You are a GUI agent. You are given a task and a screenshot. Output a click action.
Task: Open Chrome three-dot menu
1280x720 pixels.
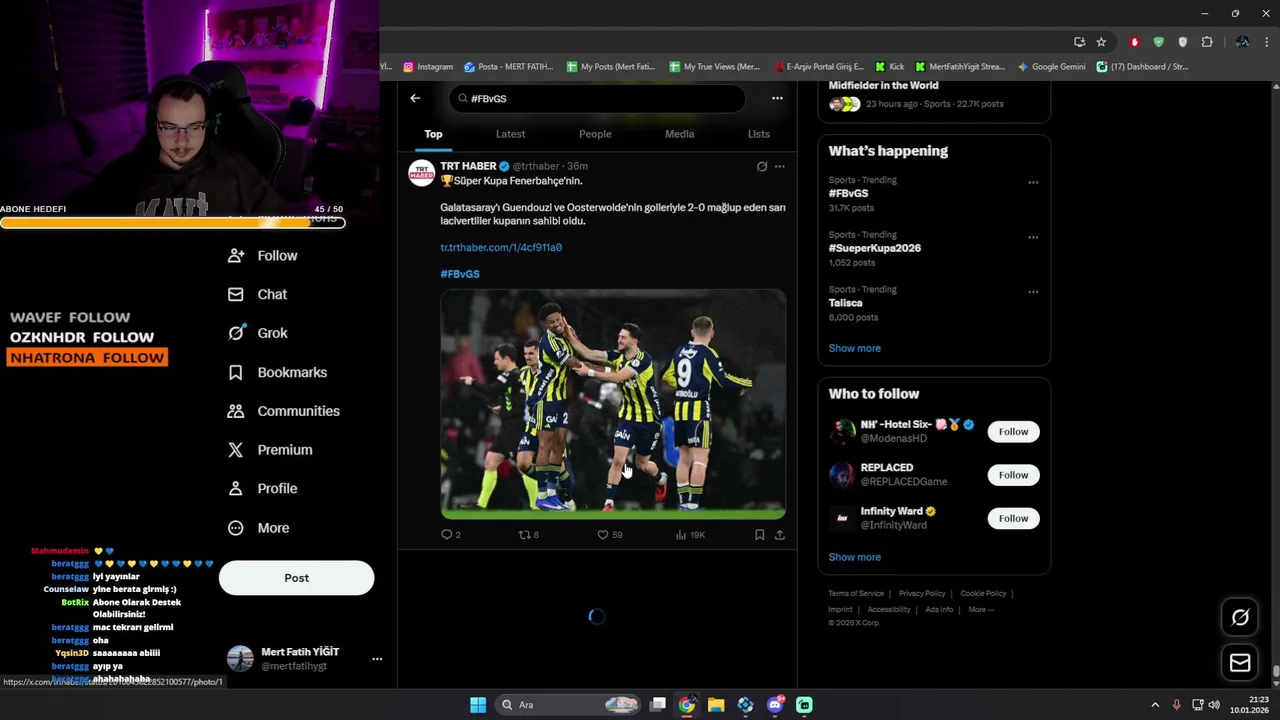pyautogui.click(x=1267, y=42)
